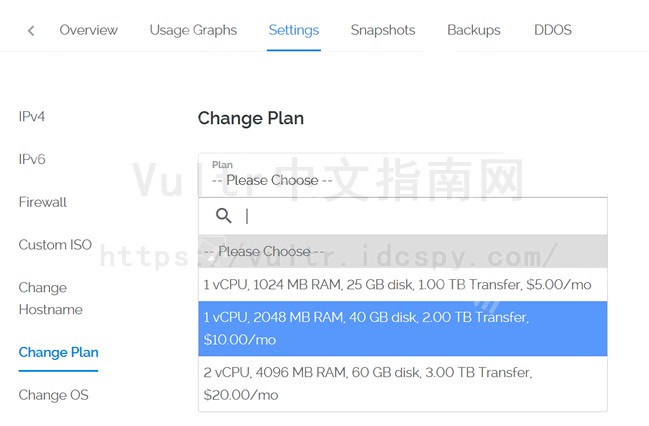Switch to the Usage Graphs tab
Viewport: 649px width, 426px height.
(193, 30)
